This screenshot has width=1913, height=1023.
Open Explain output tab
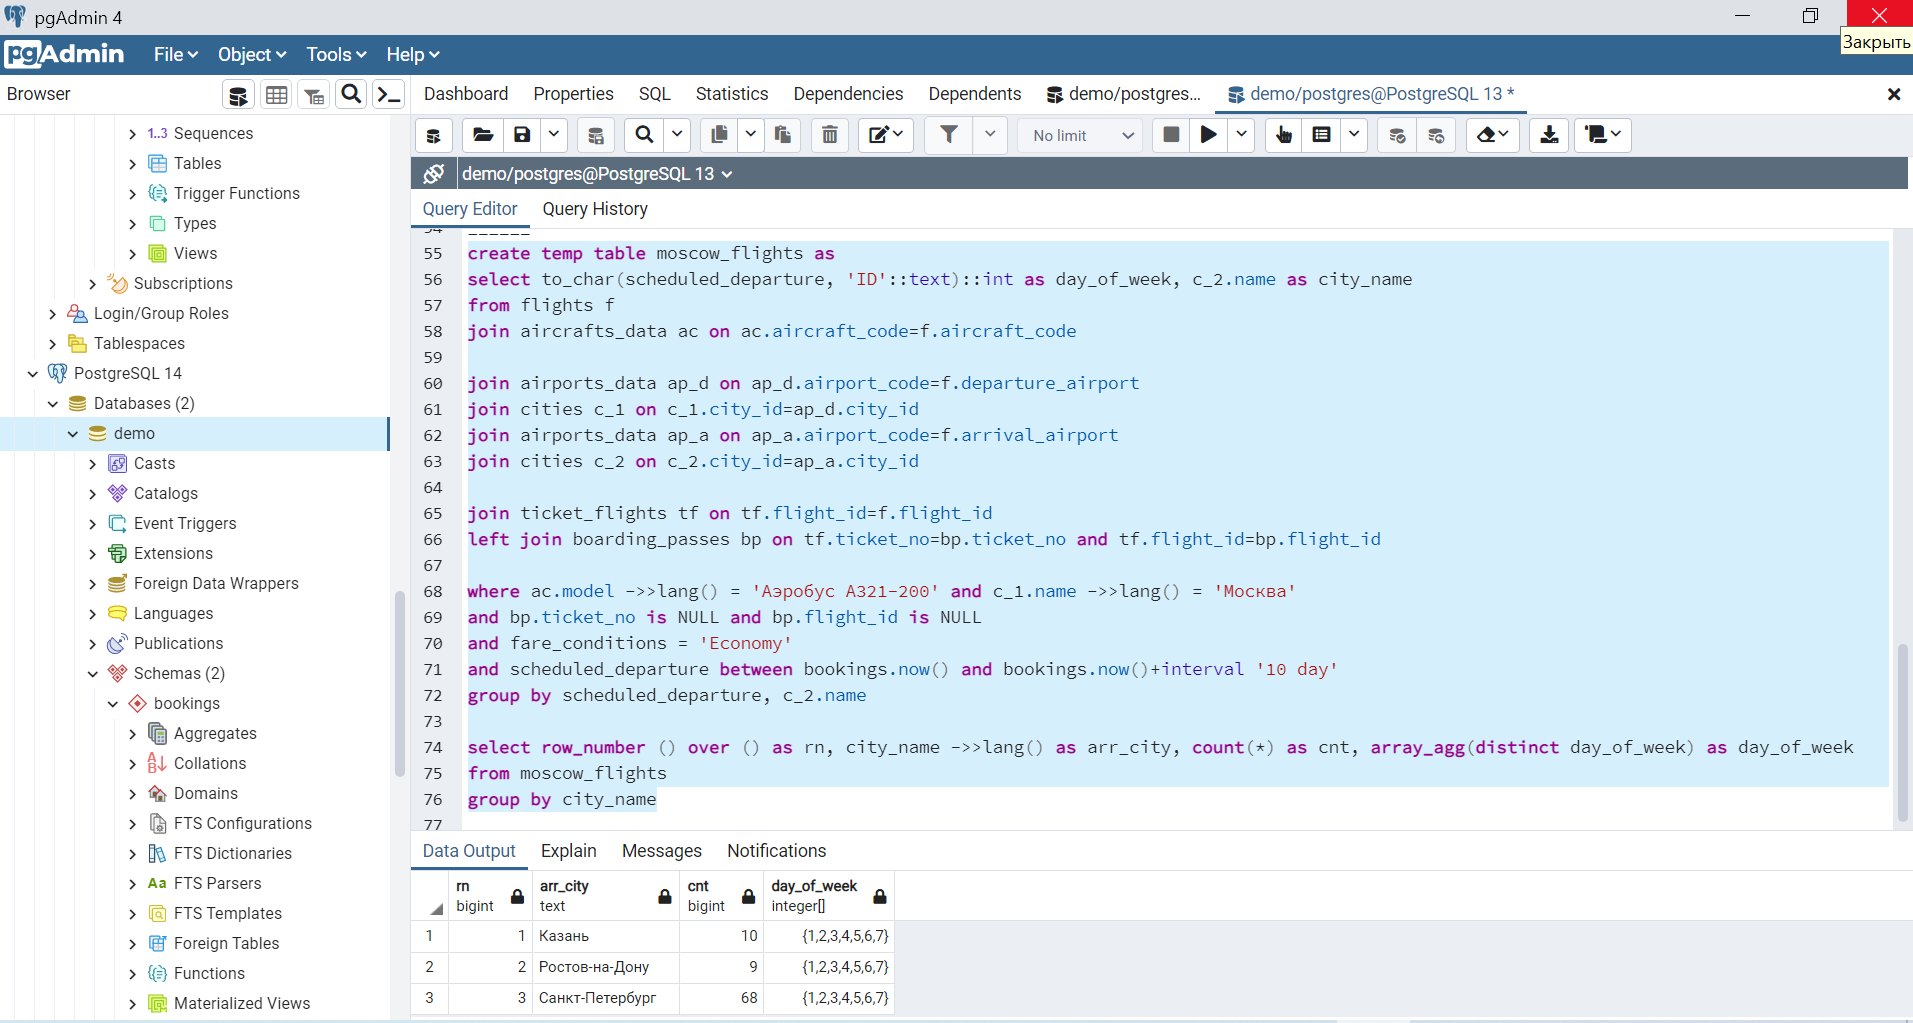[569, 851]
